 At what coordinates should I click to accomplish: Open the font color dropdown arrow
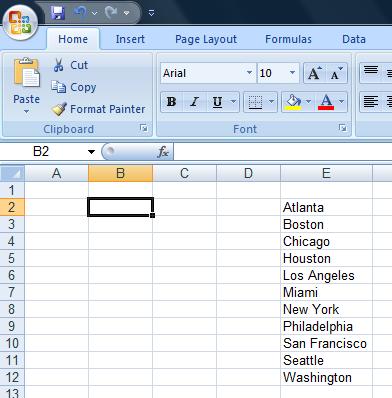click(341, 102)
